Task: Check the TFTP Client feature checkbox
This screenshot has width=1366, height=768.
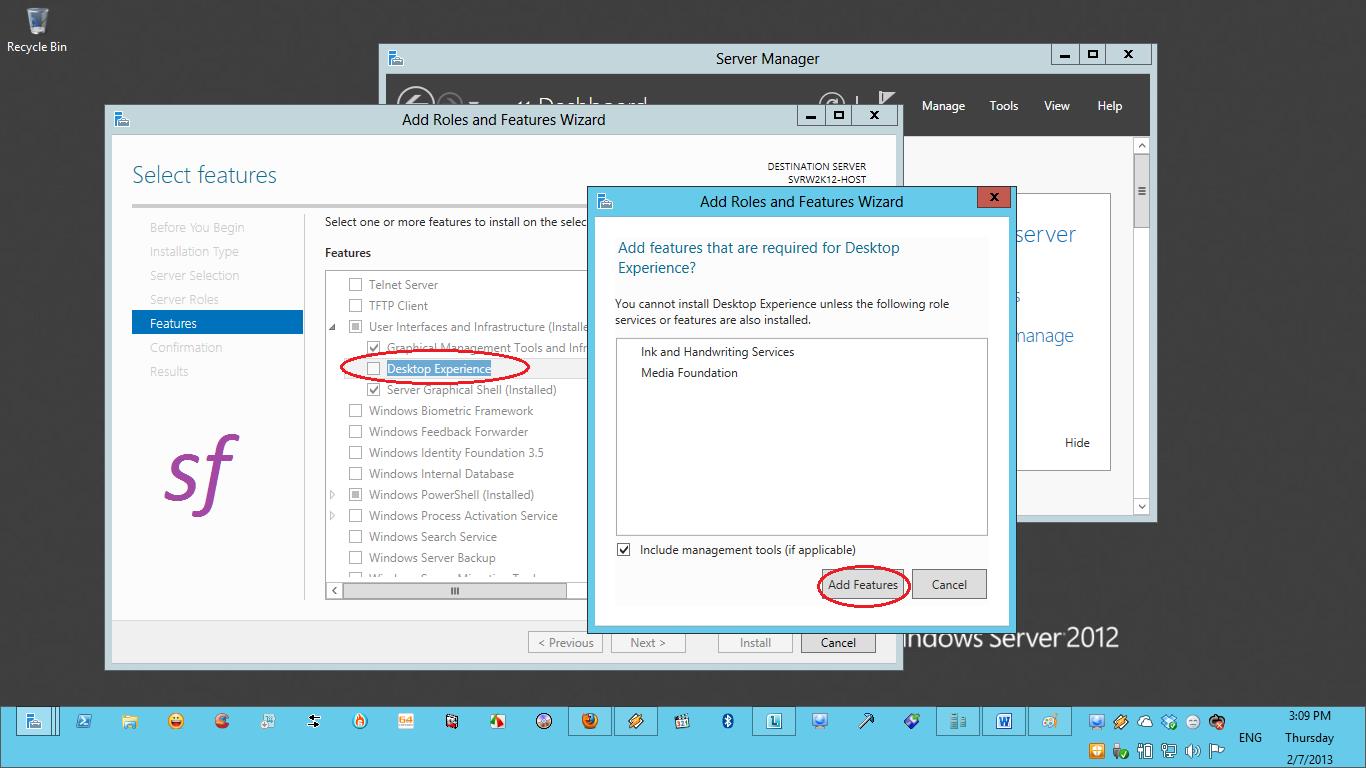Action: point(355,306)
